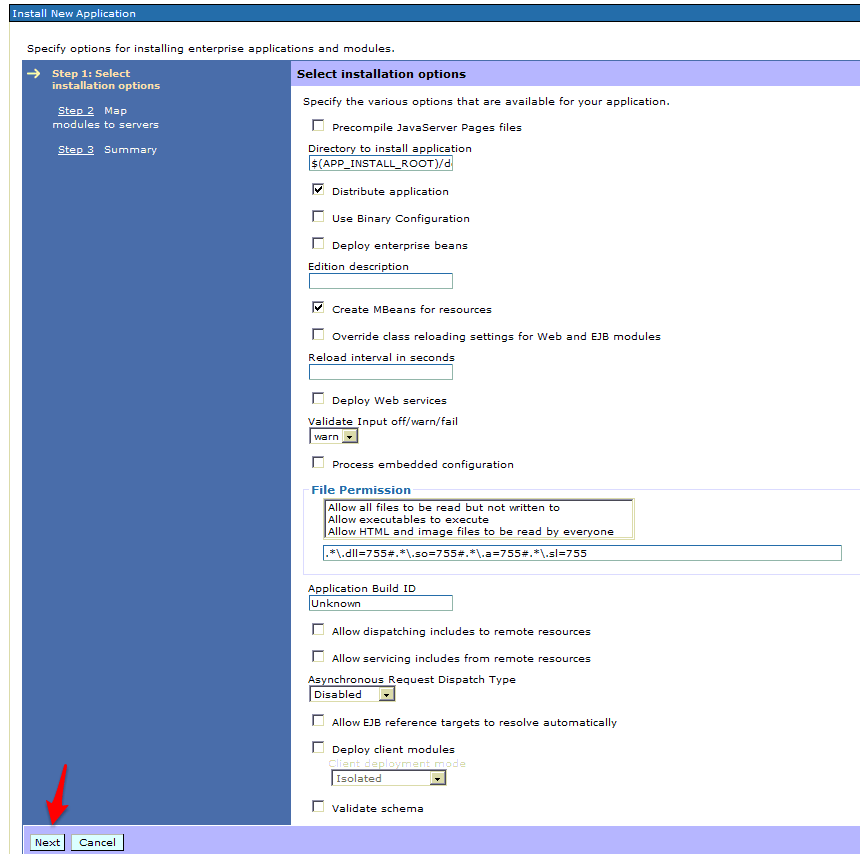Go to Step 2 link

pyautogui.click(x=76, y=111)
